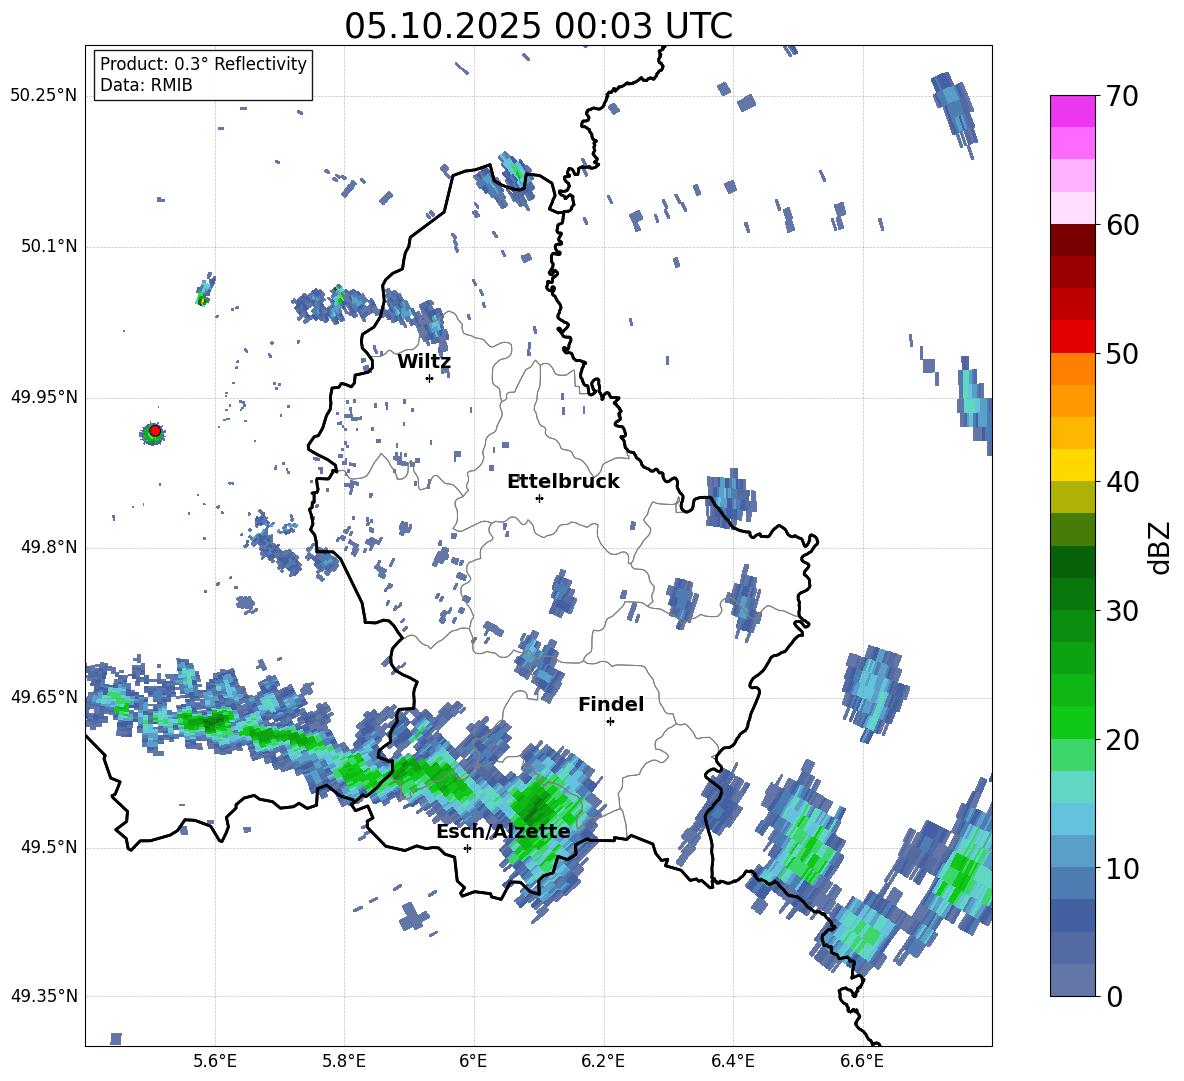This screenshot has height=1081, width=1184.
Task: Click the 49.8°N latitude label
Action: tap(48, 547)
